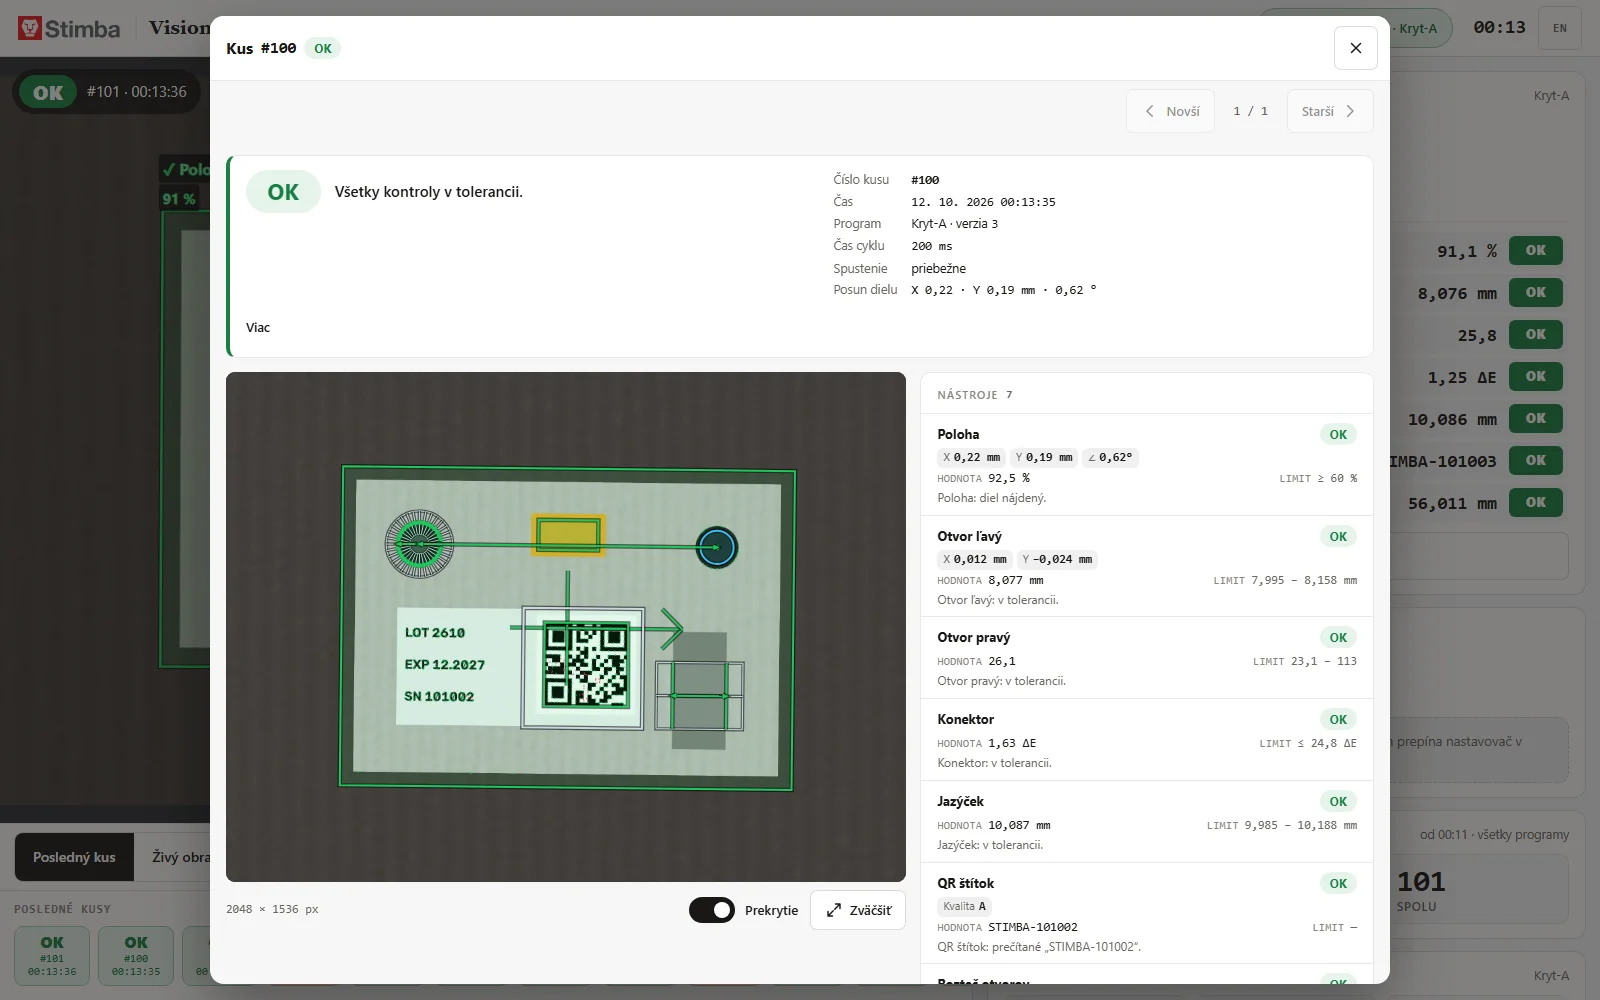The height and width of the screenshot is (1000, 1600).
Task: Select the QR štítok tool result
Action: point(1146,913)
